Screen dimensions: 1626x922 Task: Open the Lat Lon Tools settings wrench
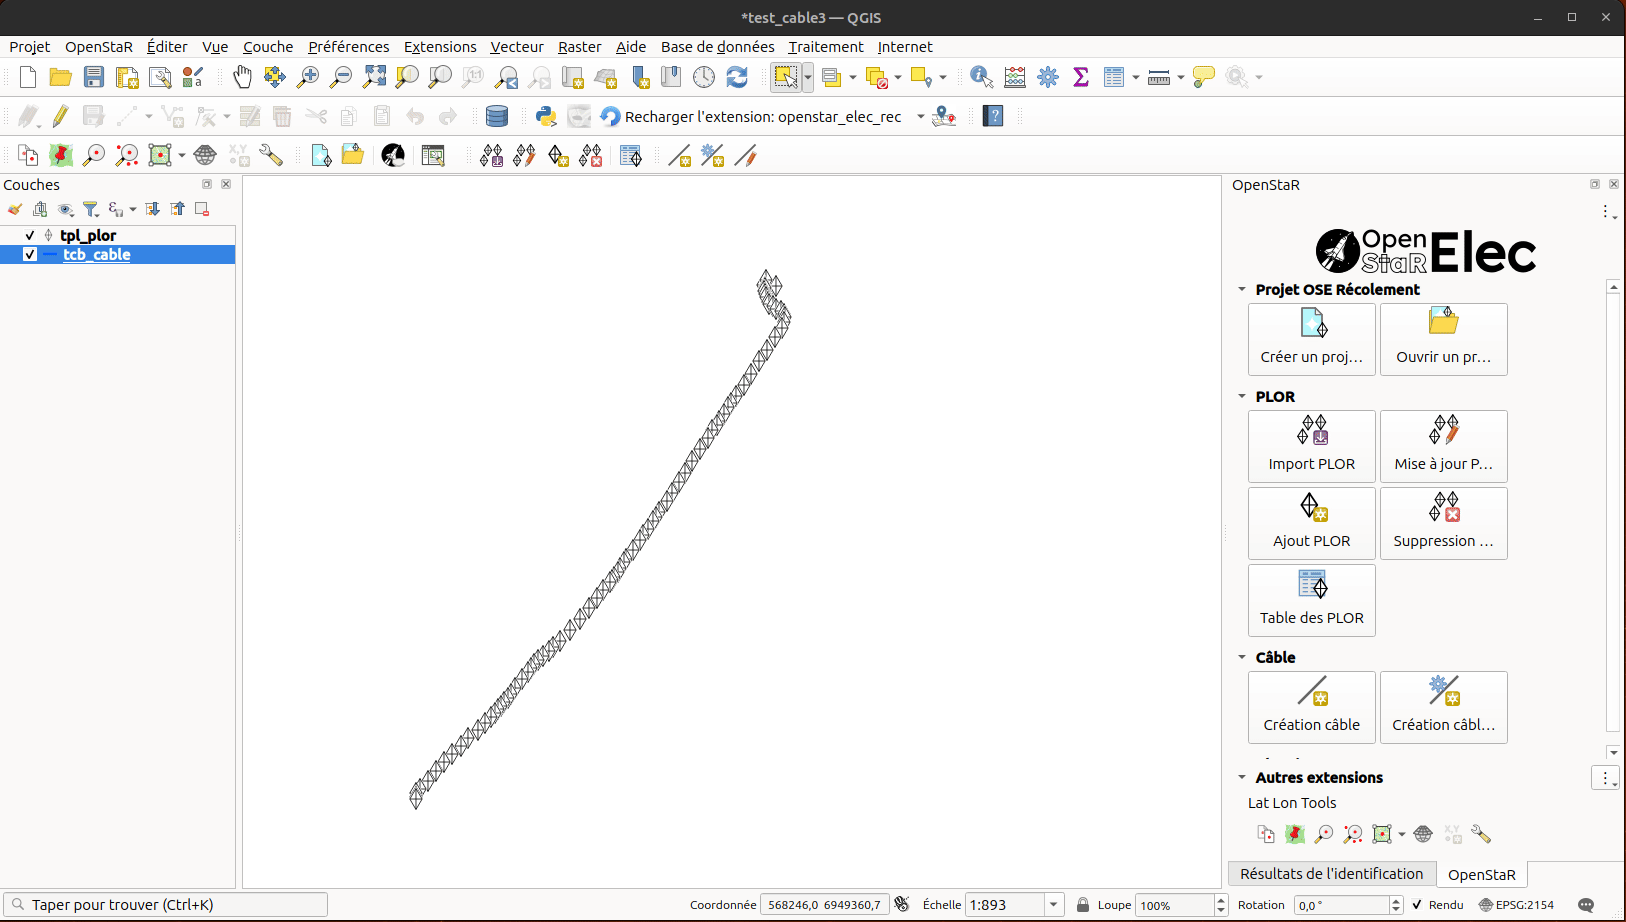(271, 155)
